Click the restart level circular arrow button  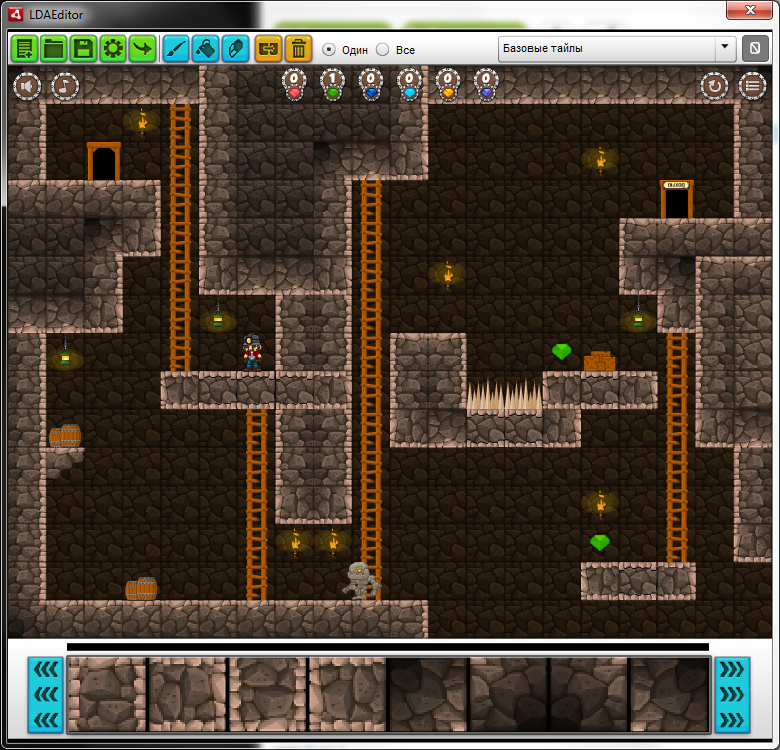pyautogui.click(x=714, y=86)
